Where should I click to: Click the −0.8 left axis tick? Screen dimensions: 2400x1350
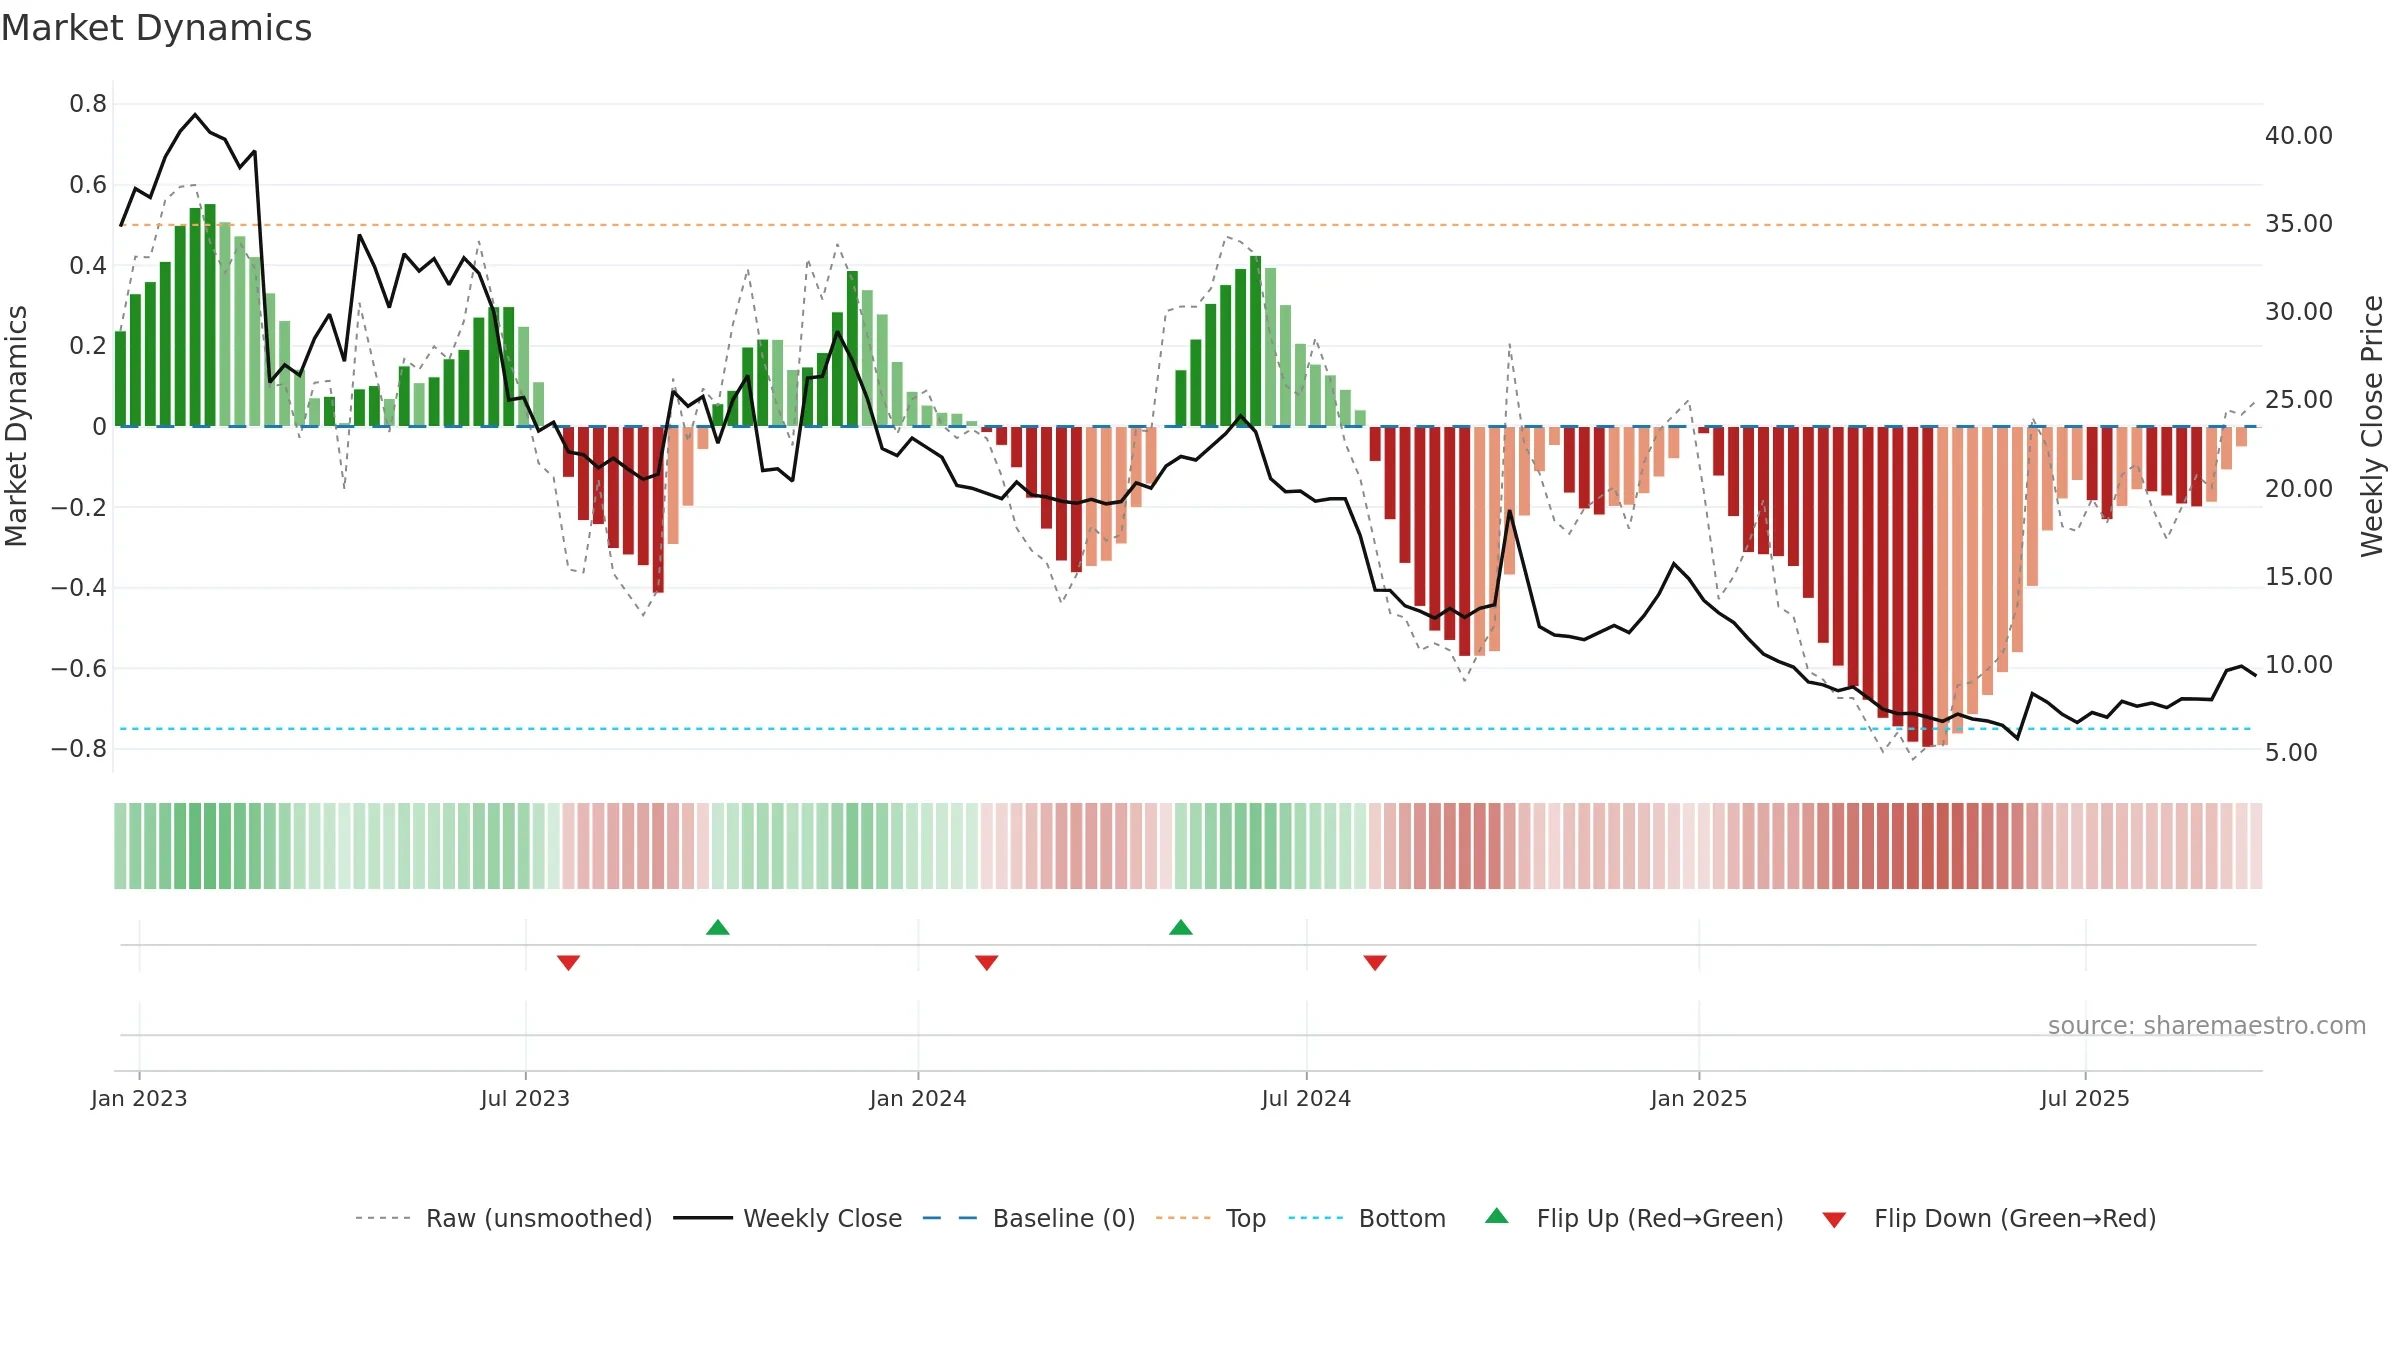pyautogui.click(x=79, y=749)
